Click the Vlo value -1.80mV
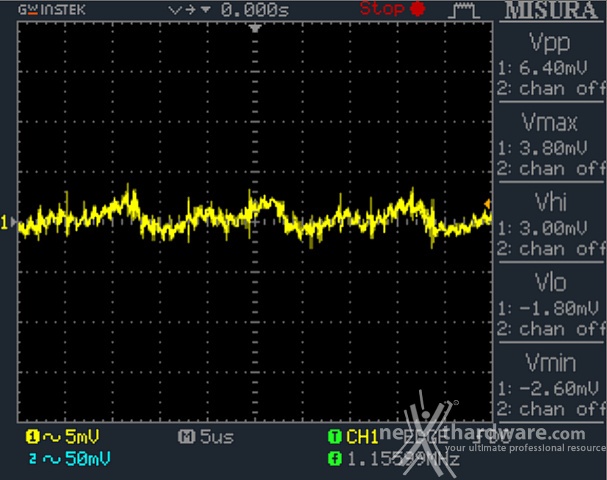The width and height of the screenshot is (607, 480). pyautogui.click(x=559, y=309)
